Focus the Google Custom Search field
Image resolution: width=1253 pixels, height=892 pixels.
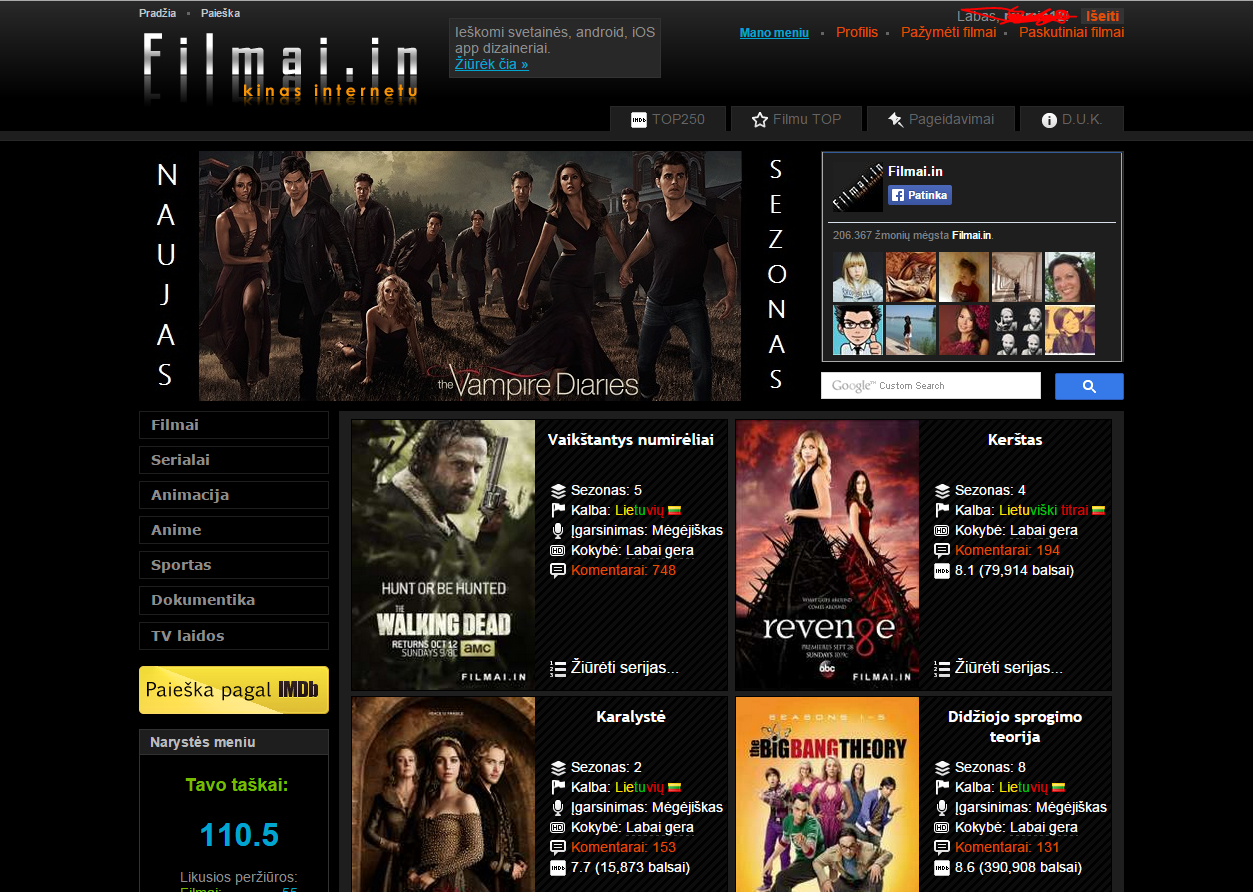pos(931,386)
